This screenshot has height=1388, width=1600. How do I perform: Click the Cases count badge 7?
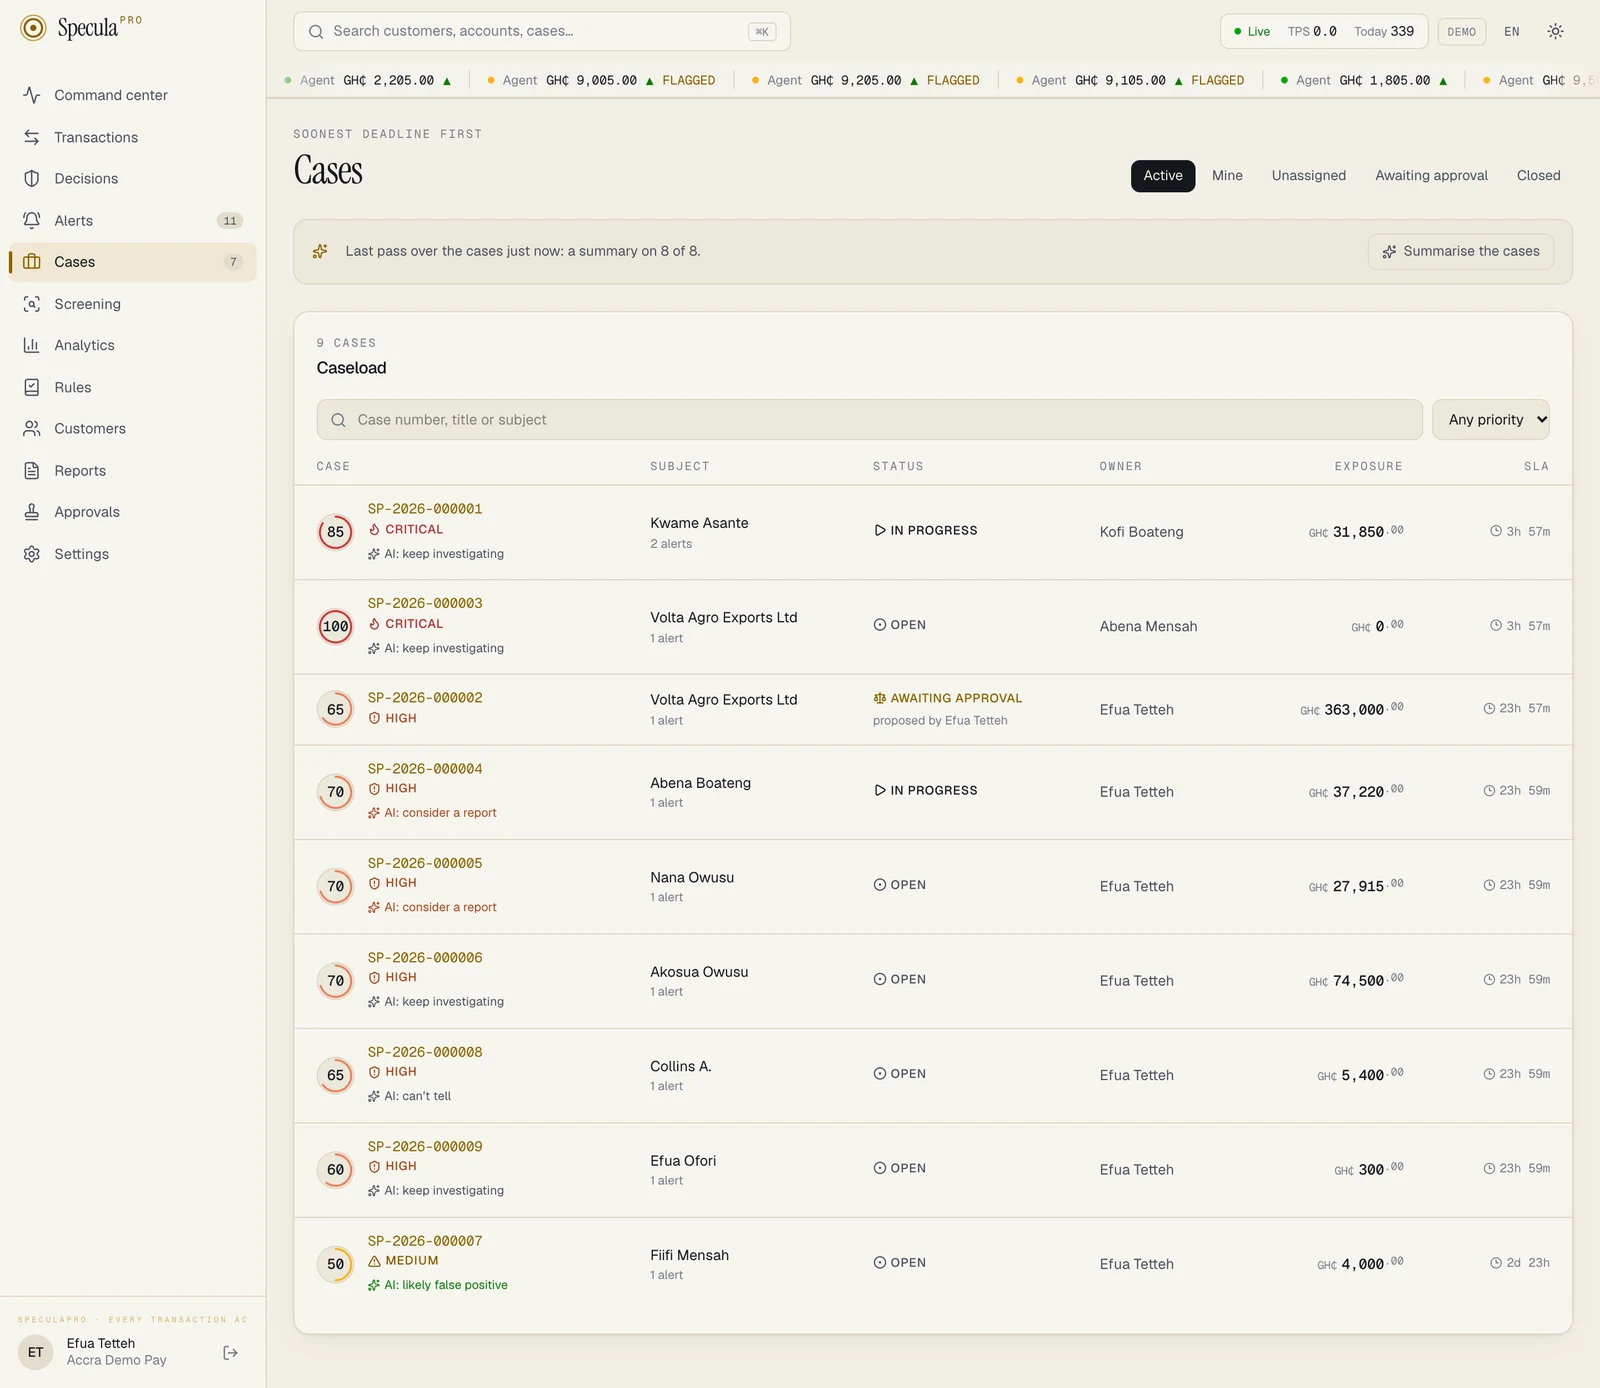(x=233, y=262)
